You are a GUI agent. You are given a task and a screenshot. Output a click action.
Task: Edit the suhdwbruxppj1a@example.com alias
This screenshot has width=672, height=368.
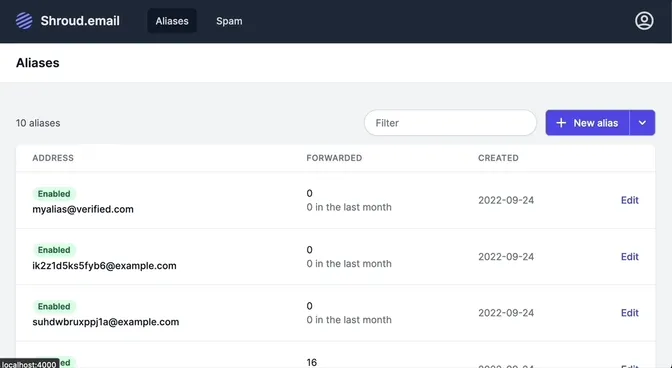click(630, 313)
